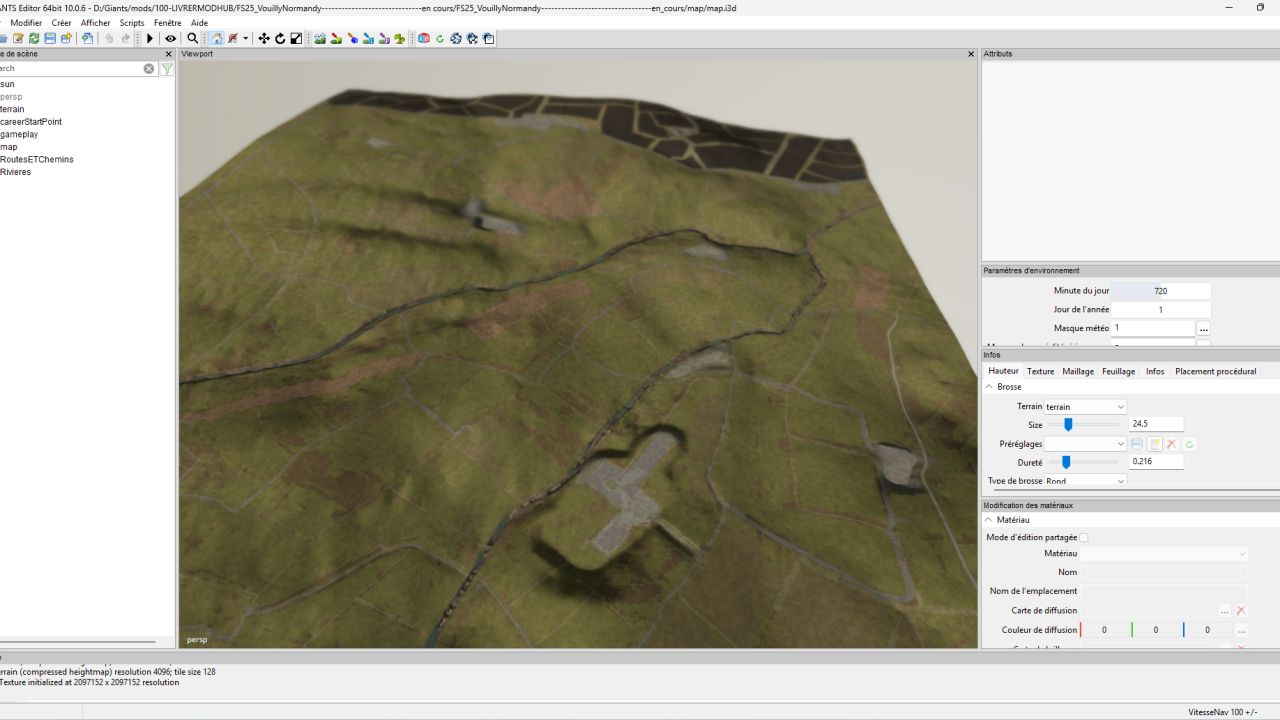The height and width of the screenshot is (720, 1280).
Task: Select the Hauteur tab
Action: pyautogui.click(x=1003, y=371)
